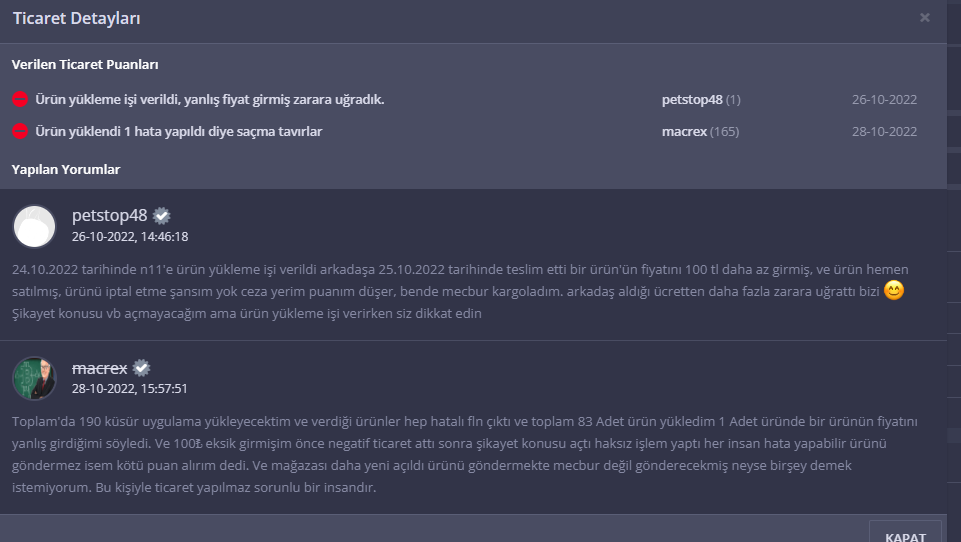Close the Ticaret Detayları dialog with X
Screen dimensions: 961x542
point(924,18)
